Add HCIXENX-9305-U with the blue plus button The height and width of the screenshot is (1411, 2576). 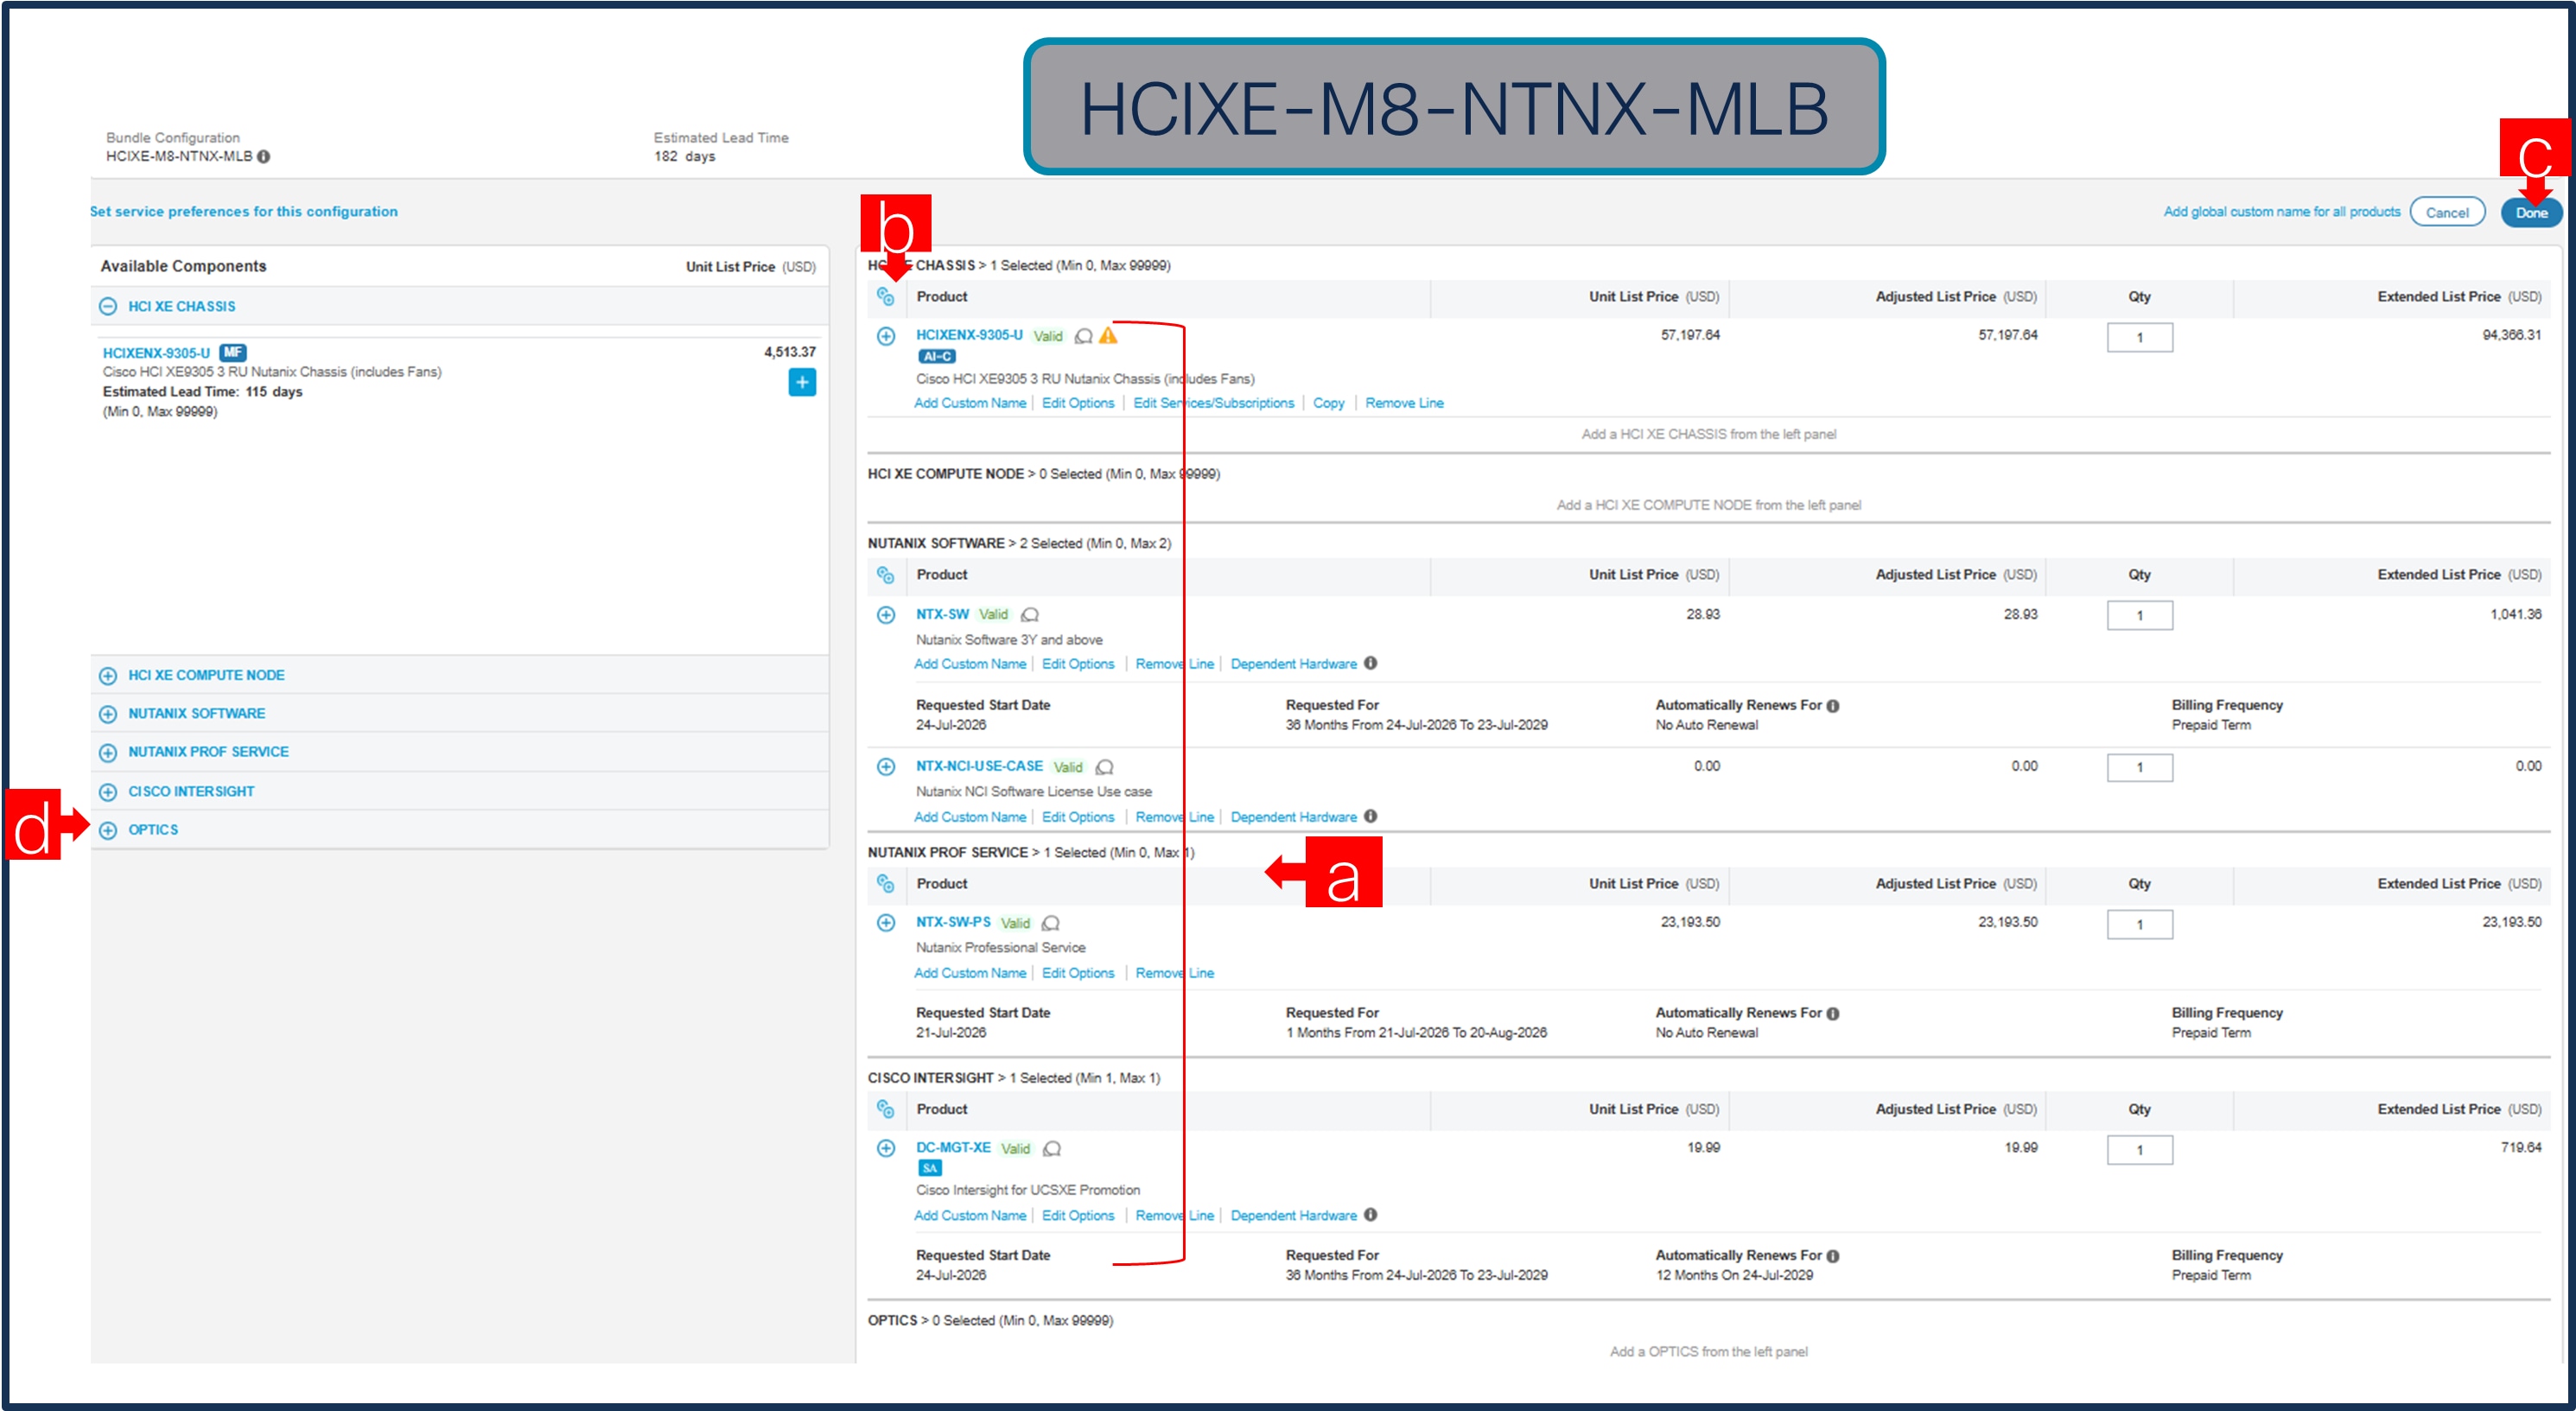(802, 382)
